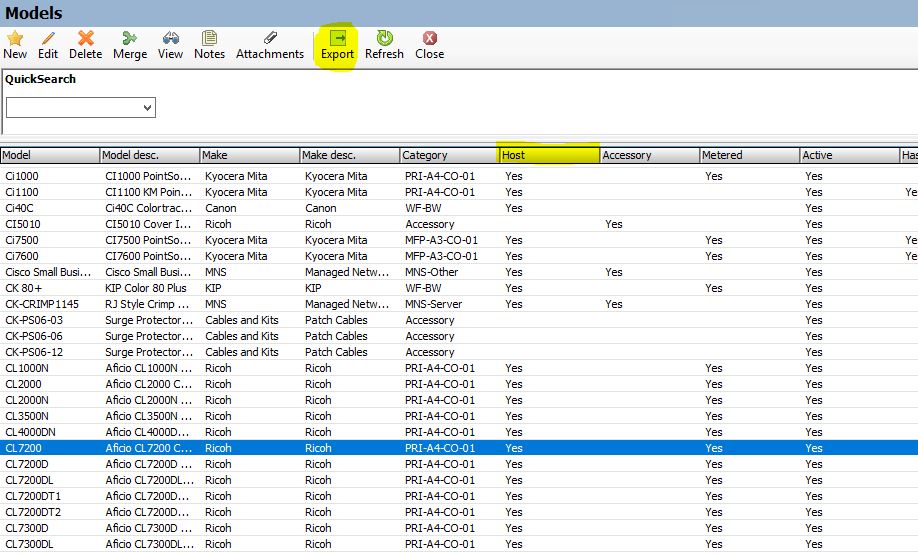Open the Notes icon
Screen dimensions: 918x554
tap(209, 39)
